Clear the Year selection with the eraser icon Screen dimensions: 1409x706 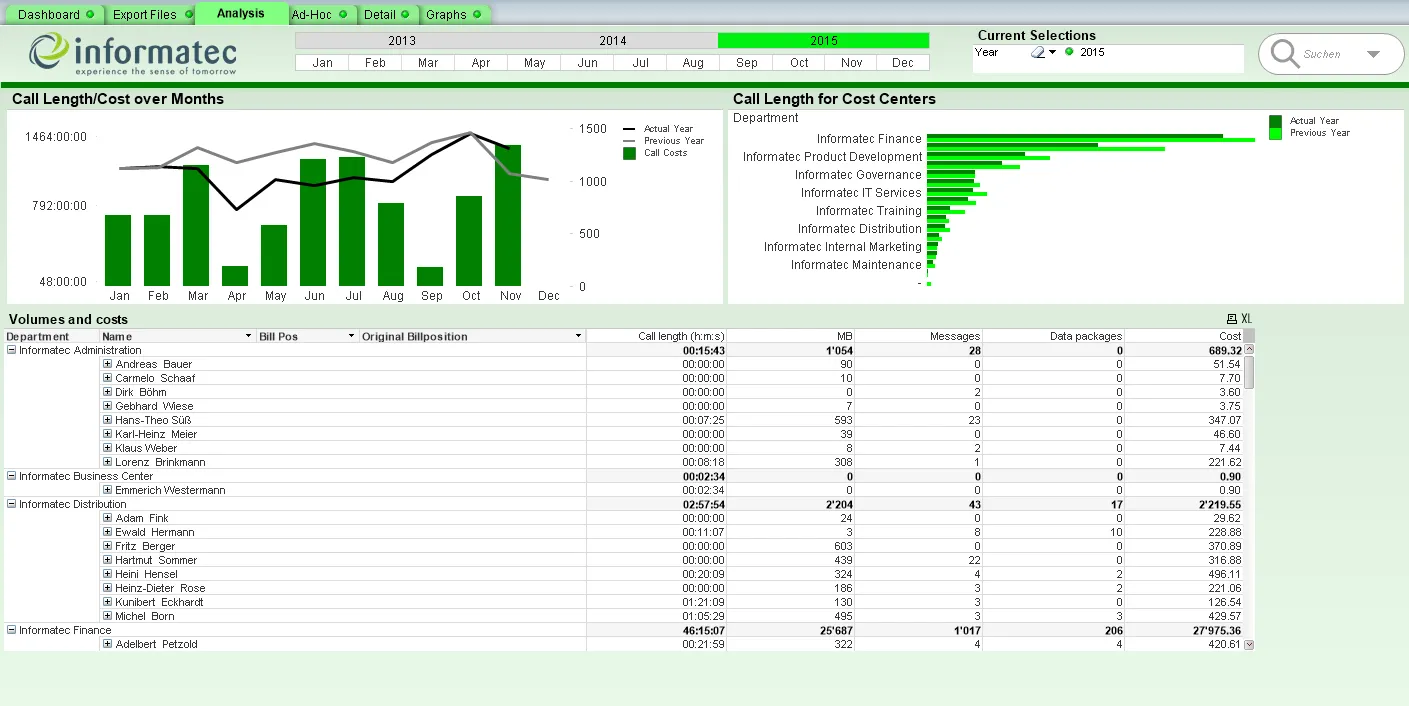(1038, 52)
